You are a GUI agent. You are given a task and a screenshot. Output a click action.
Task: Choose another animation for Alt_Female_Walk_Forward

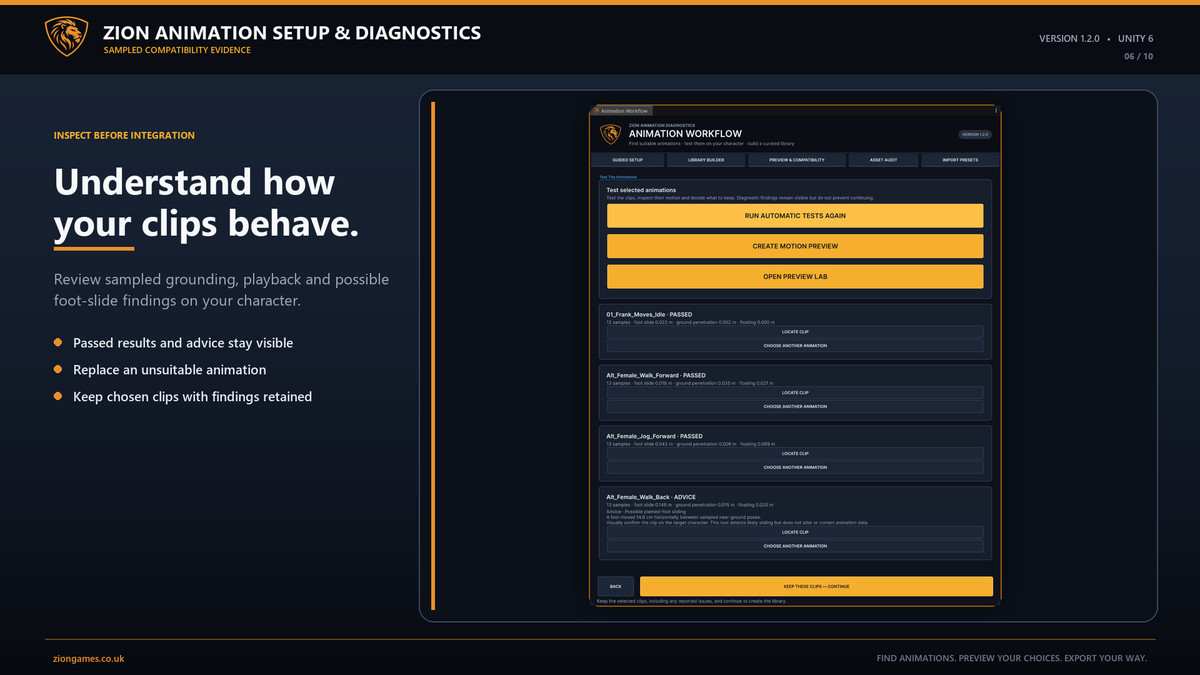point(795,407)
